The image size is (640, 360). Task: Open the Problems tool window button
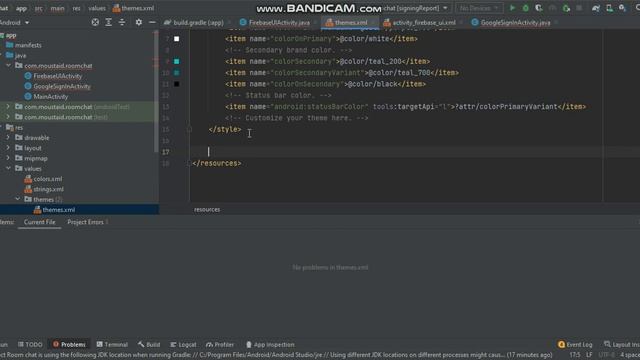[x=69, y=344]
